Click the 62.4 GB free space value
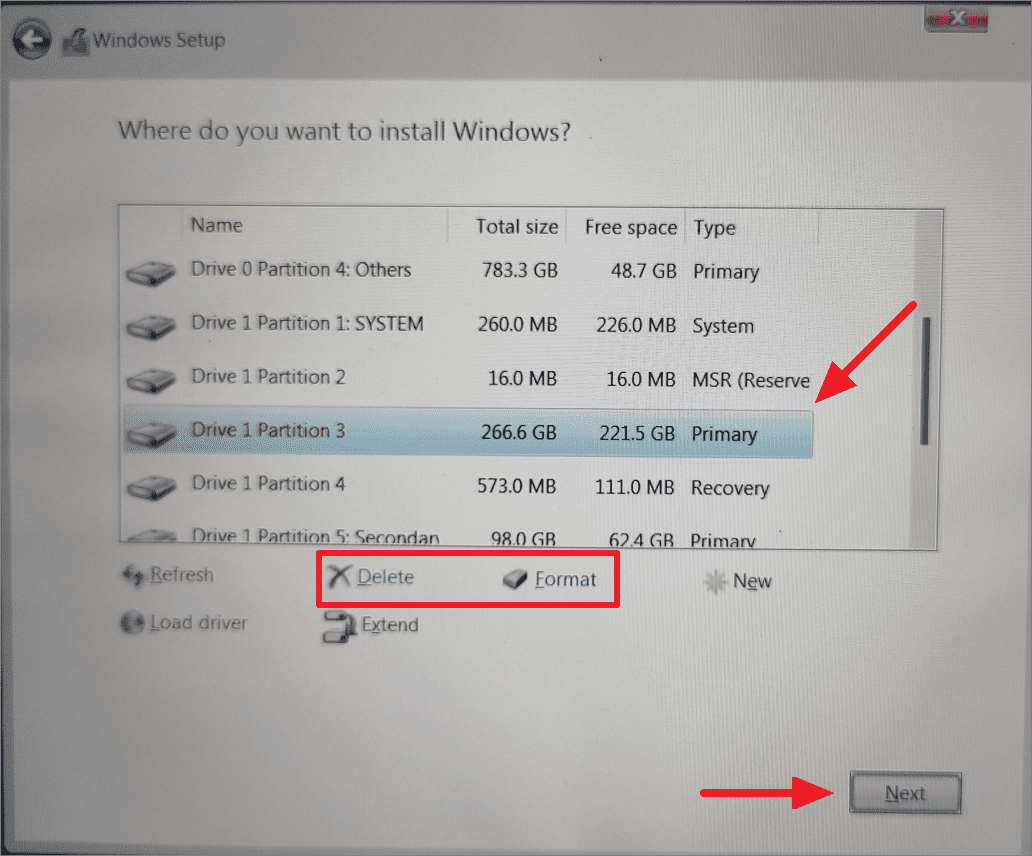1032x856 pixels. [x=641, y=540]
